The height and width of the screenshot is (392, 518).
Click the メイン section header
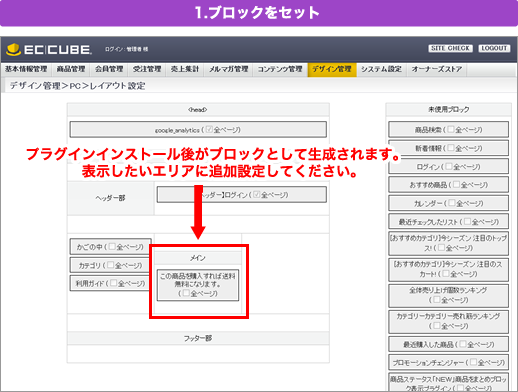pos(198,258)
